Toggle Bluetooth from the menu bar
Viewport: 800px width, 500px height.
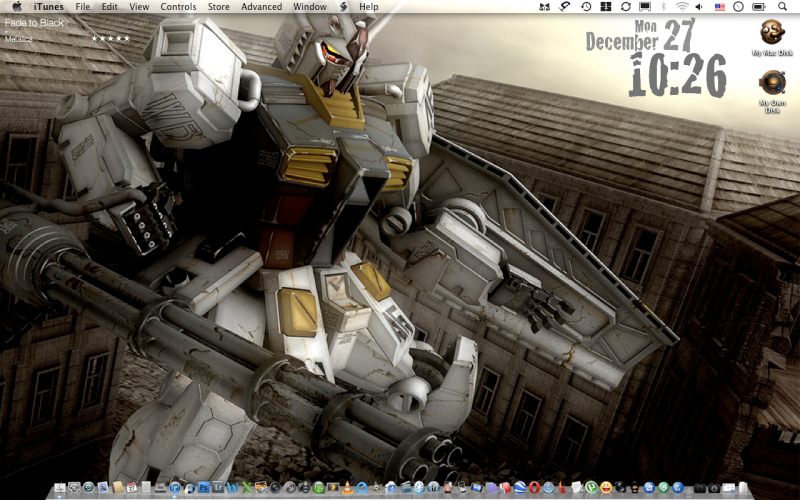[x=663, y=6]
